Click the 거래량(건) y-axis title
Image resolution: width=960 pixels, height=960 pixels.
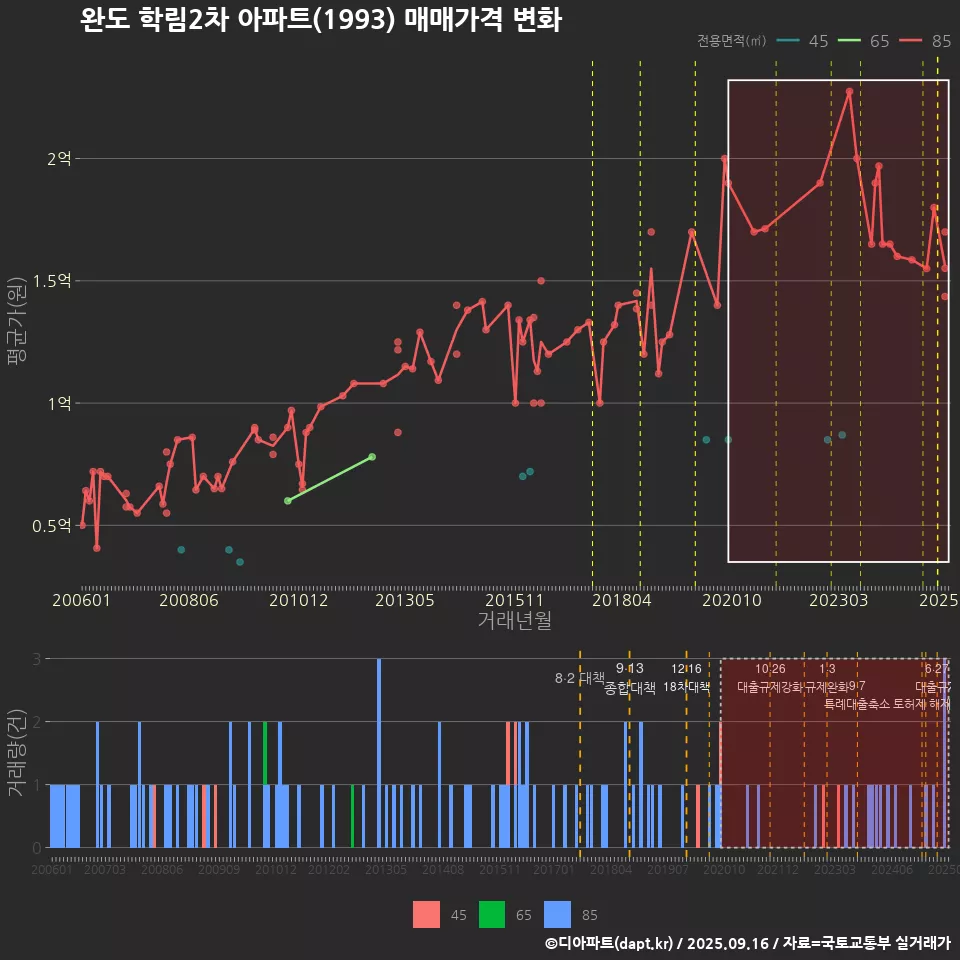[x=16, y=753]
